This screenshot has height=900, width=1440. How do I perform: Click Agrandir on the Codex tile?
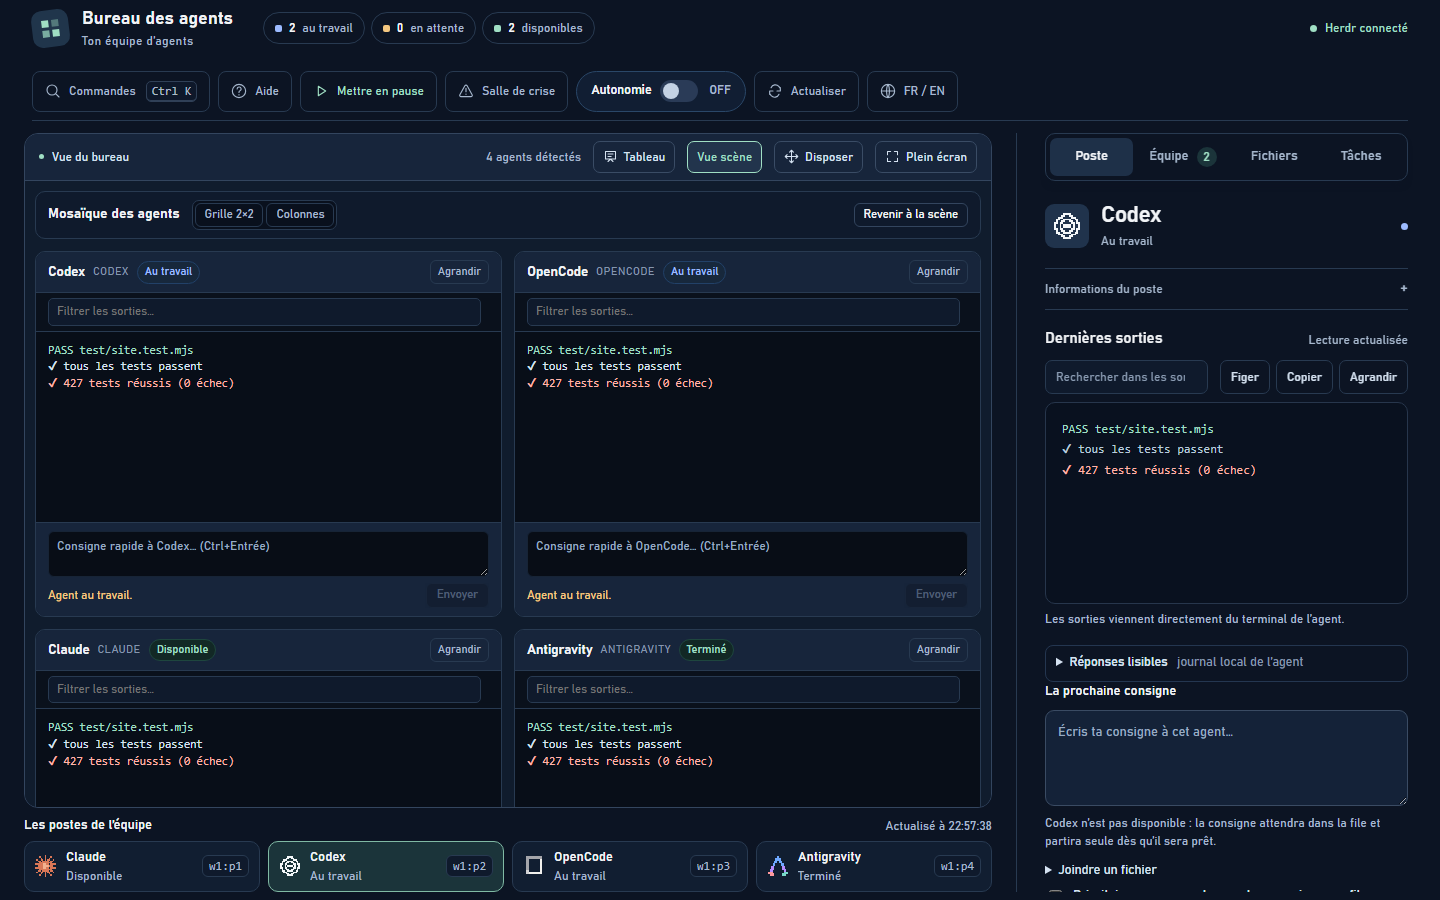(x=459, y=271)
